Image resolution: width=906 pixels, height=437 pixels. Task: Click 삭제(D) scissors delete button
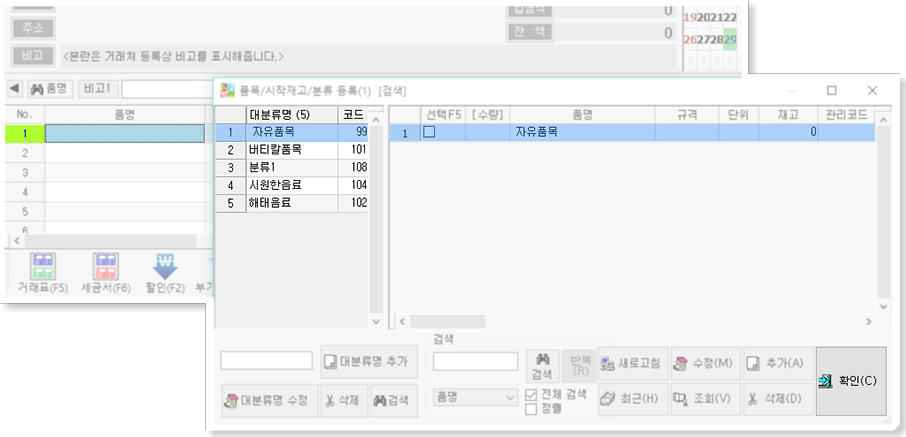click(778, 399)
